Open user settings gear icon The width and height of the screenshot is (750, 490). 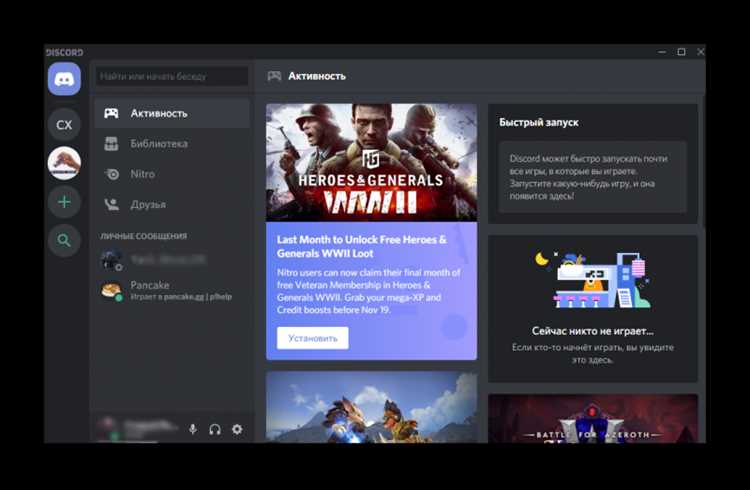coord(237,429)
